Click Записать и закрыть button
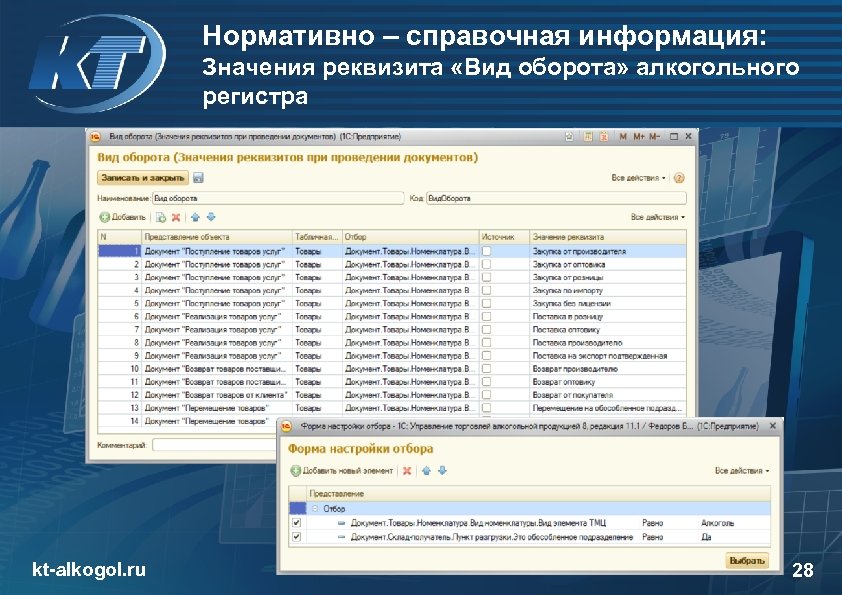842x595 pixels. 143,178
